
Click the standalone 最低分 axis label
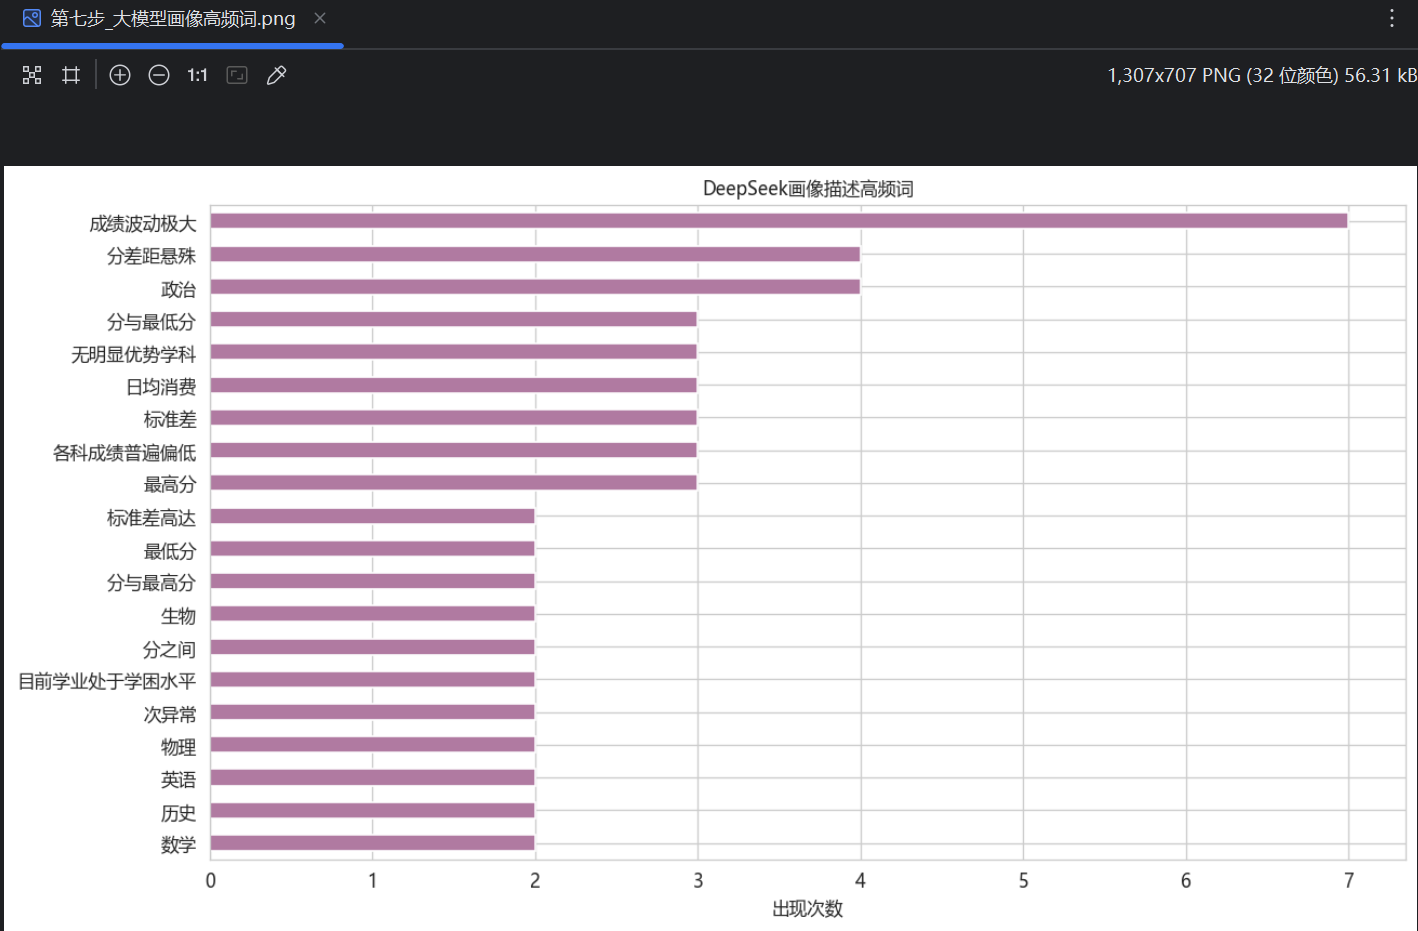click(170, 551)
